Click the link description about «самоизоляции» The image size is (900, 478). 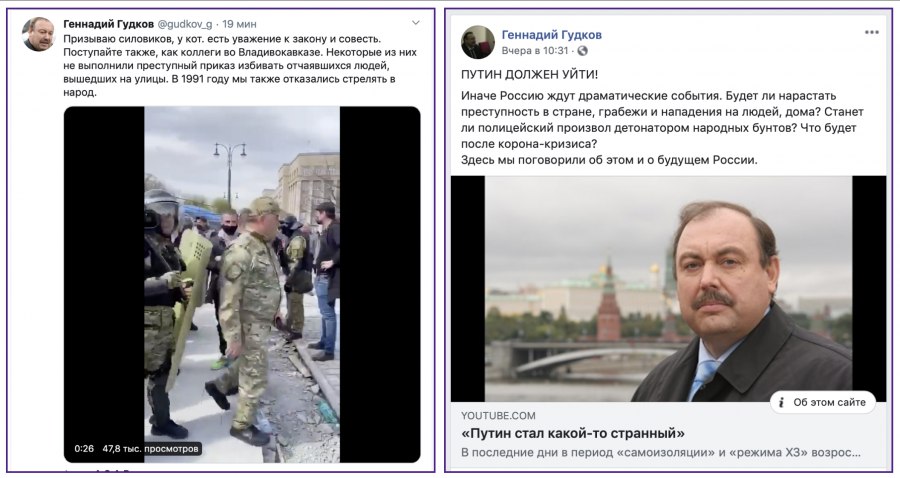tap(661, 452)
